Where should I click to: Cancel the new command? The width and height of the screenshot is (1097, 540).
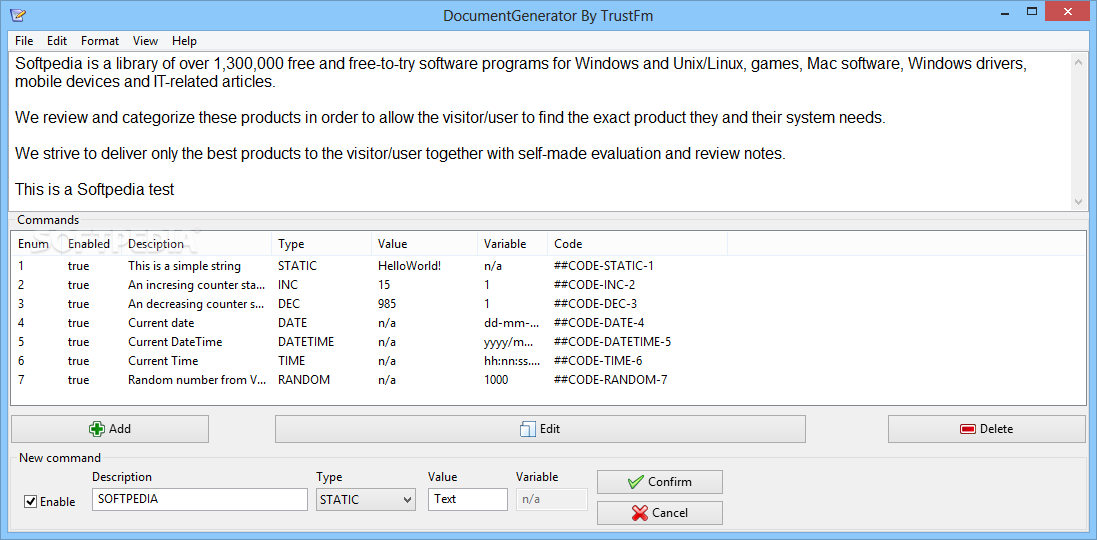[660, 513]
